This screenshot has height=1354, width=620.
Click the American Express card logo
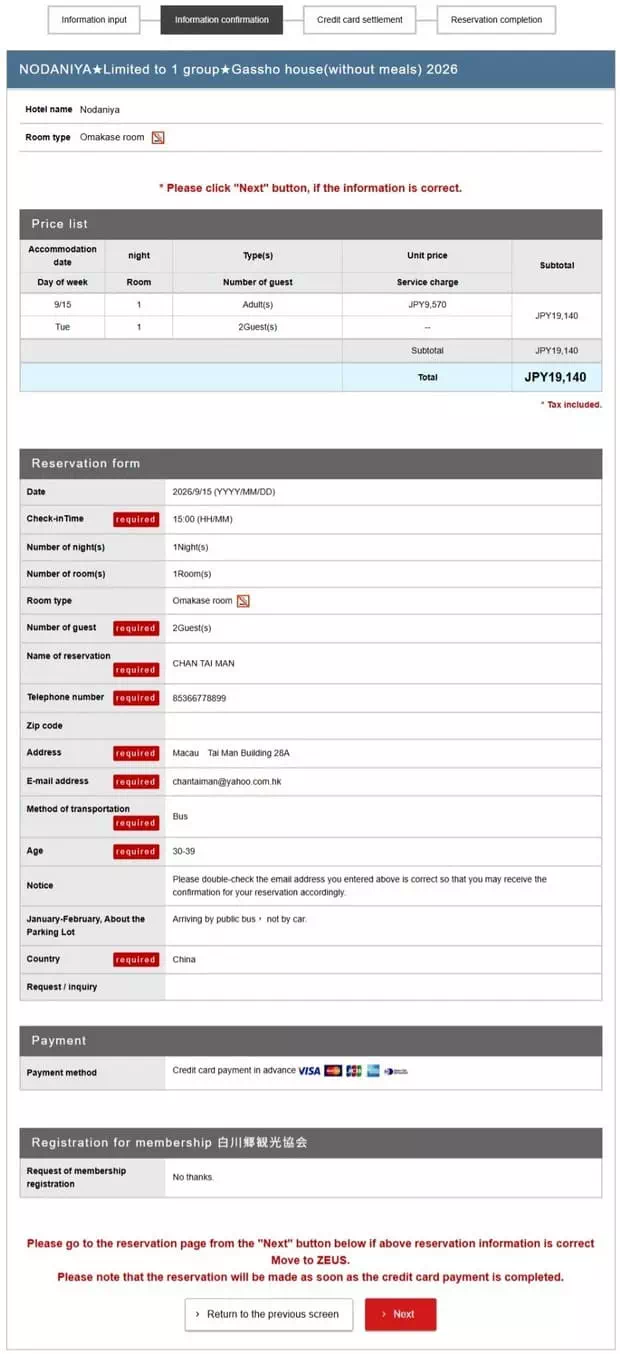[x=373, y=1071]
